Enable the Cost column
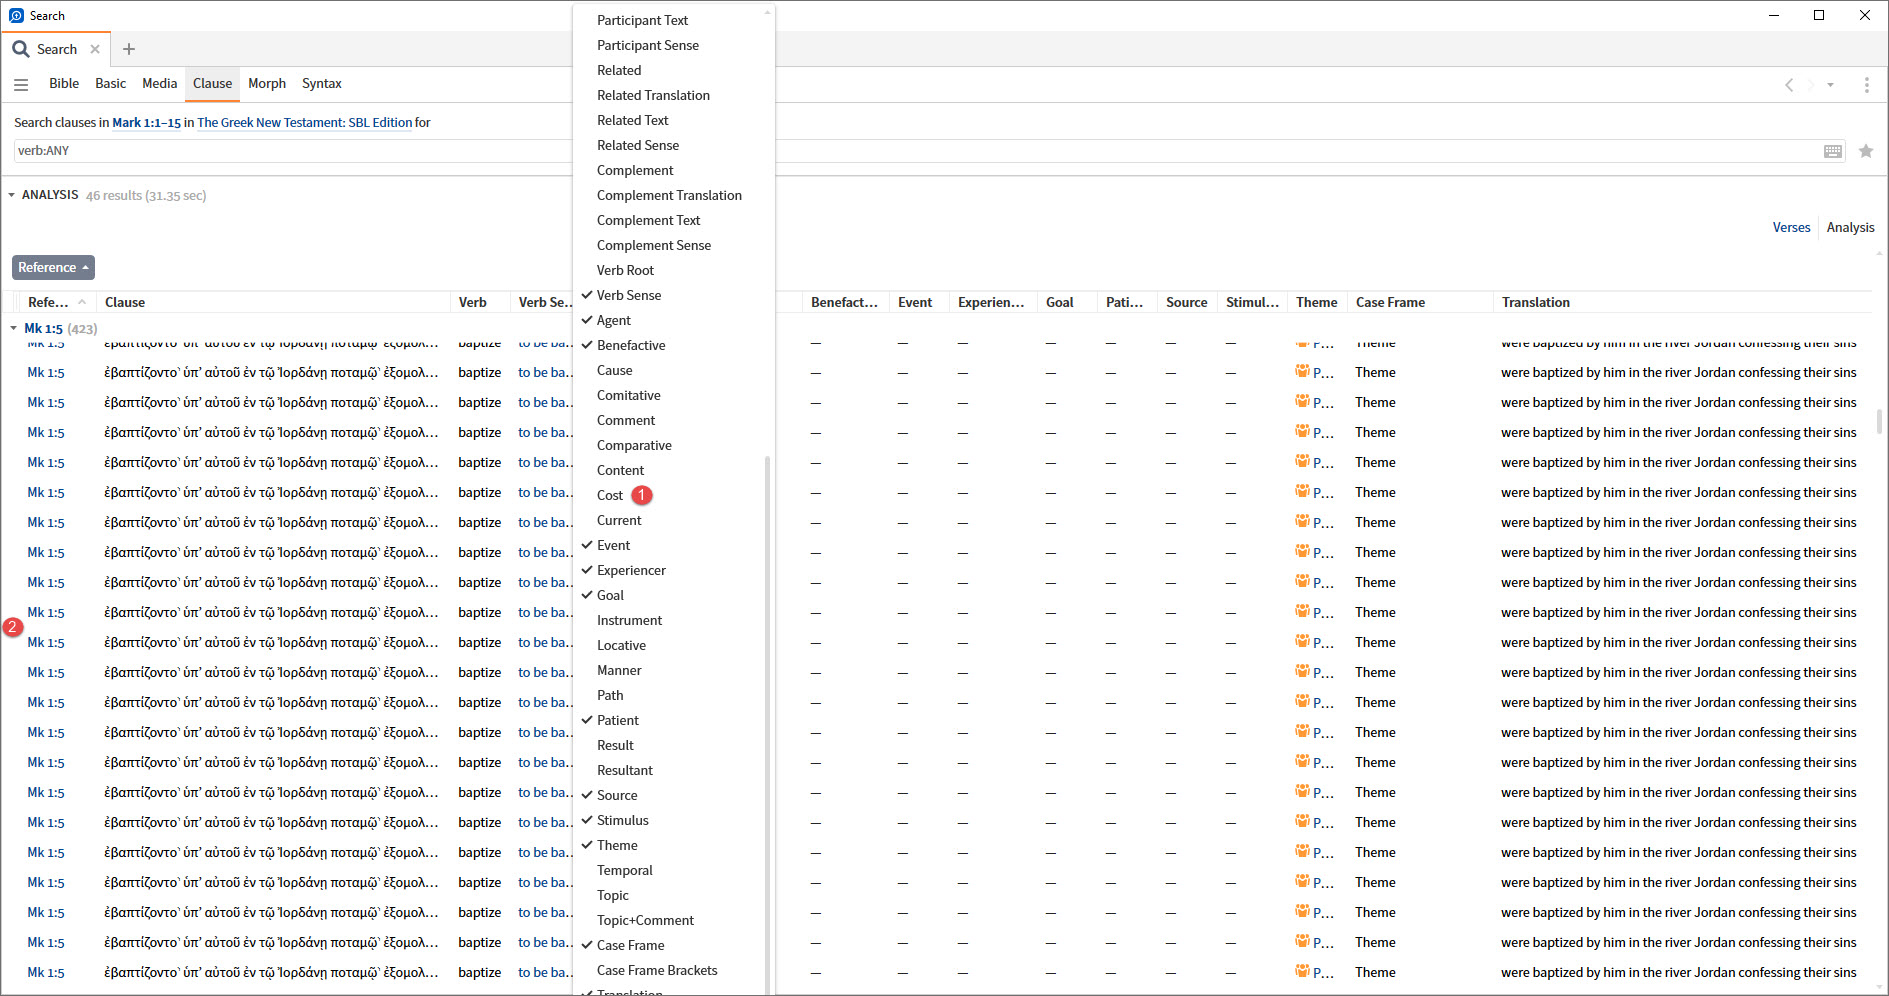1889x996 pixels. 610,495
